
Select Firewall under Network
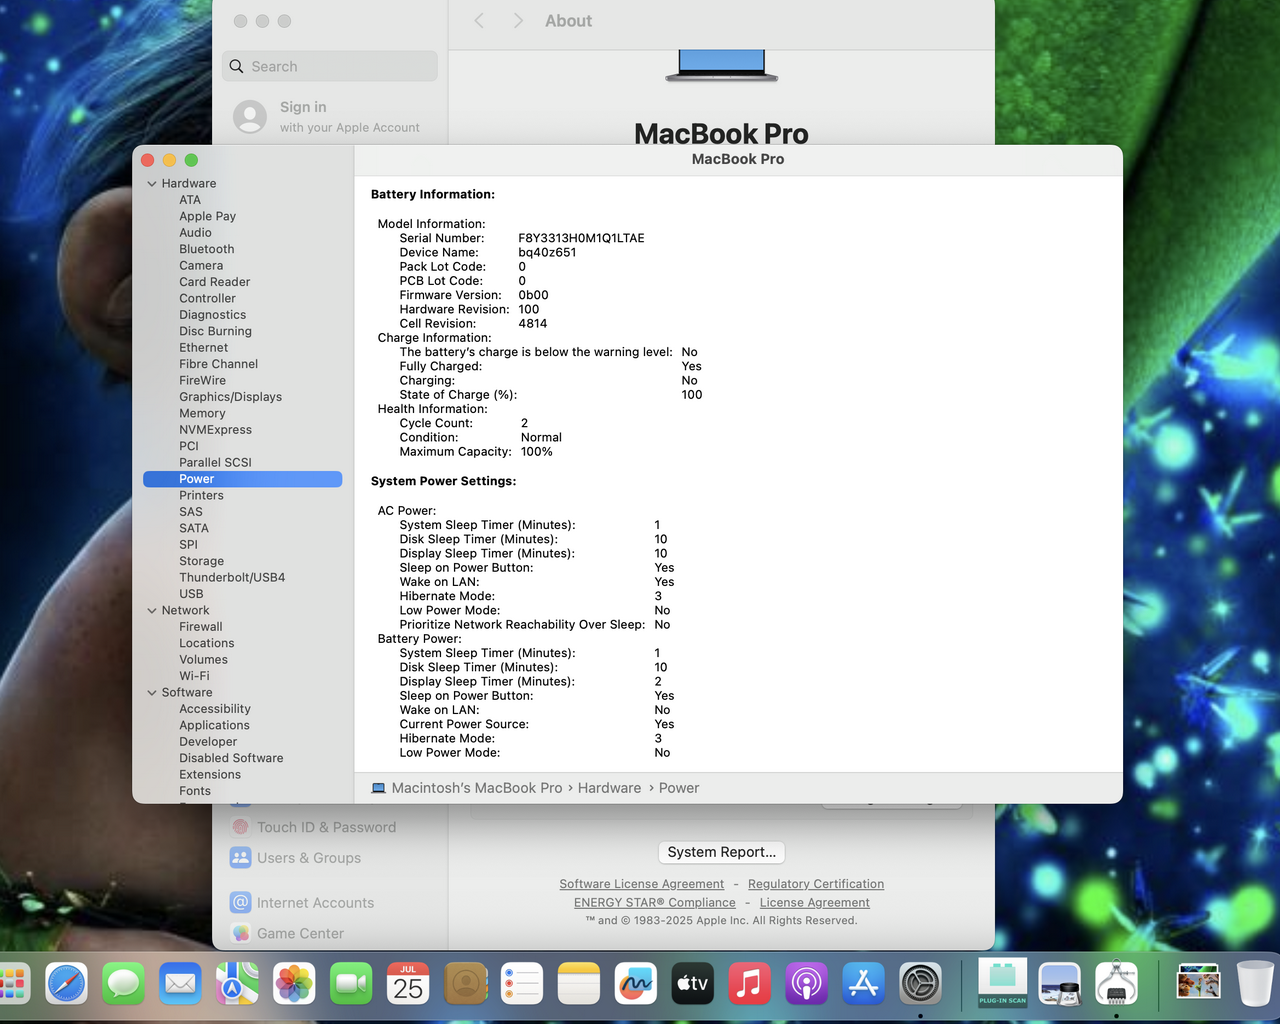201,627
